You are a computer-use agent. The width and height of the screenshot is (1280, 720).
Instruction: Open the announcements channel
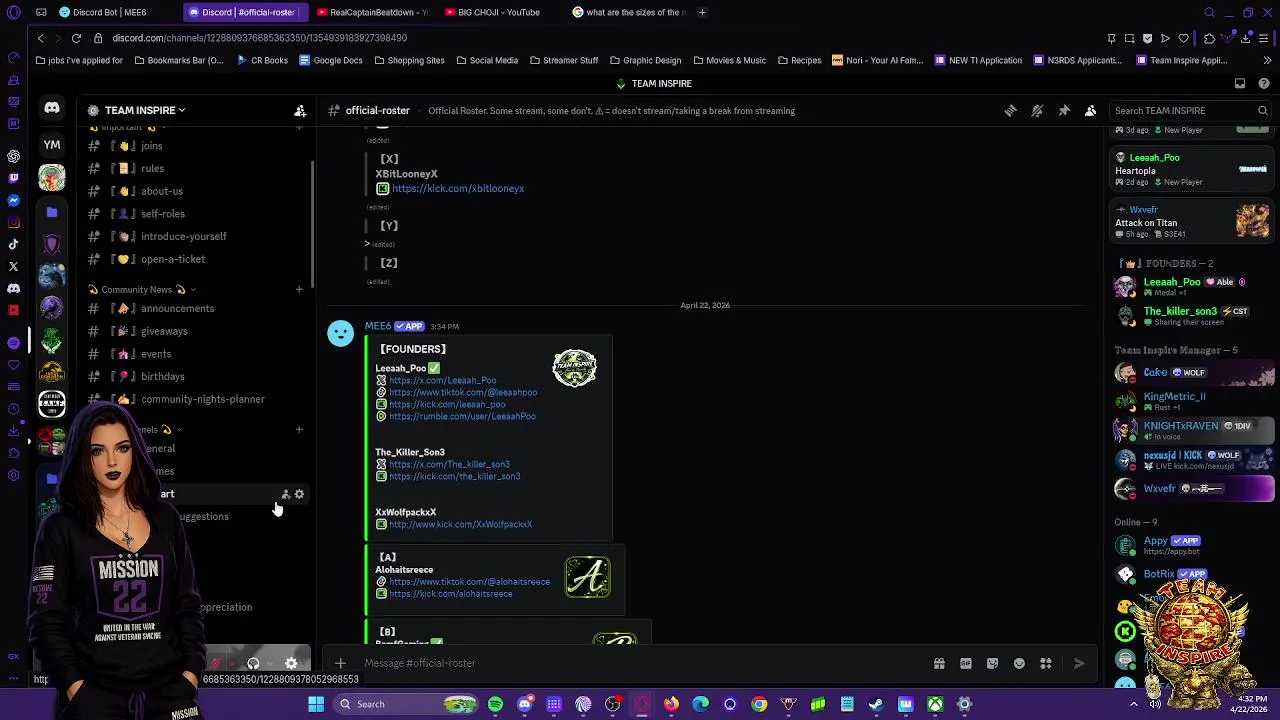pyautogui.click(x=195, y=308)
